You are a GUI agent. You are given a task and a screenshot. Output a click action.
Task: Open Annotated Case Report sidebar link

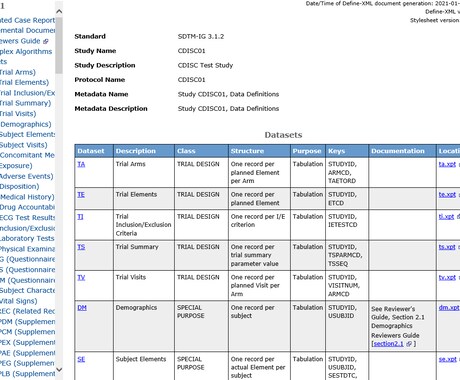point(27,20)
